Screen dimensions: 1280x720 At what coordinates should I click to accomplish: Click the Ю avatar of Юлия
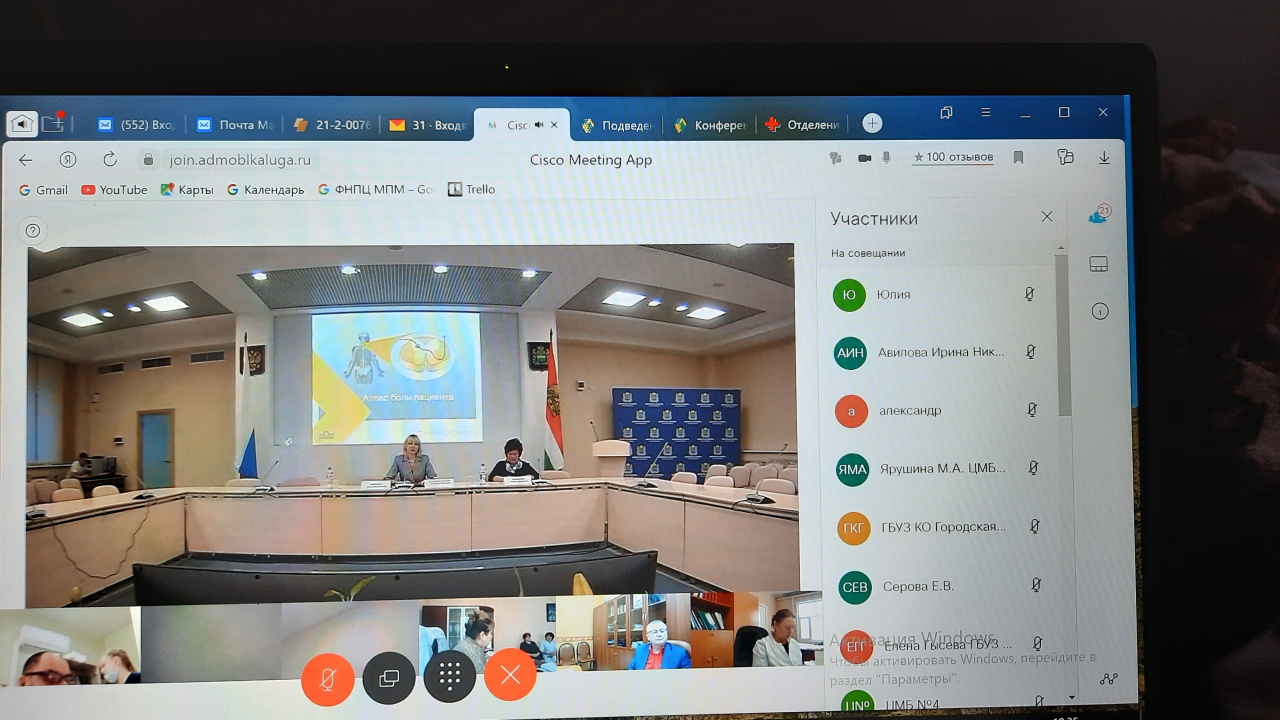[x=848, y=295]
